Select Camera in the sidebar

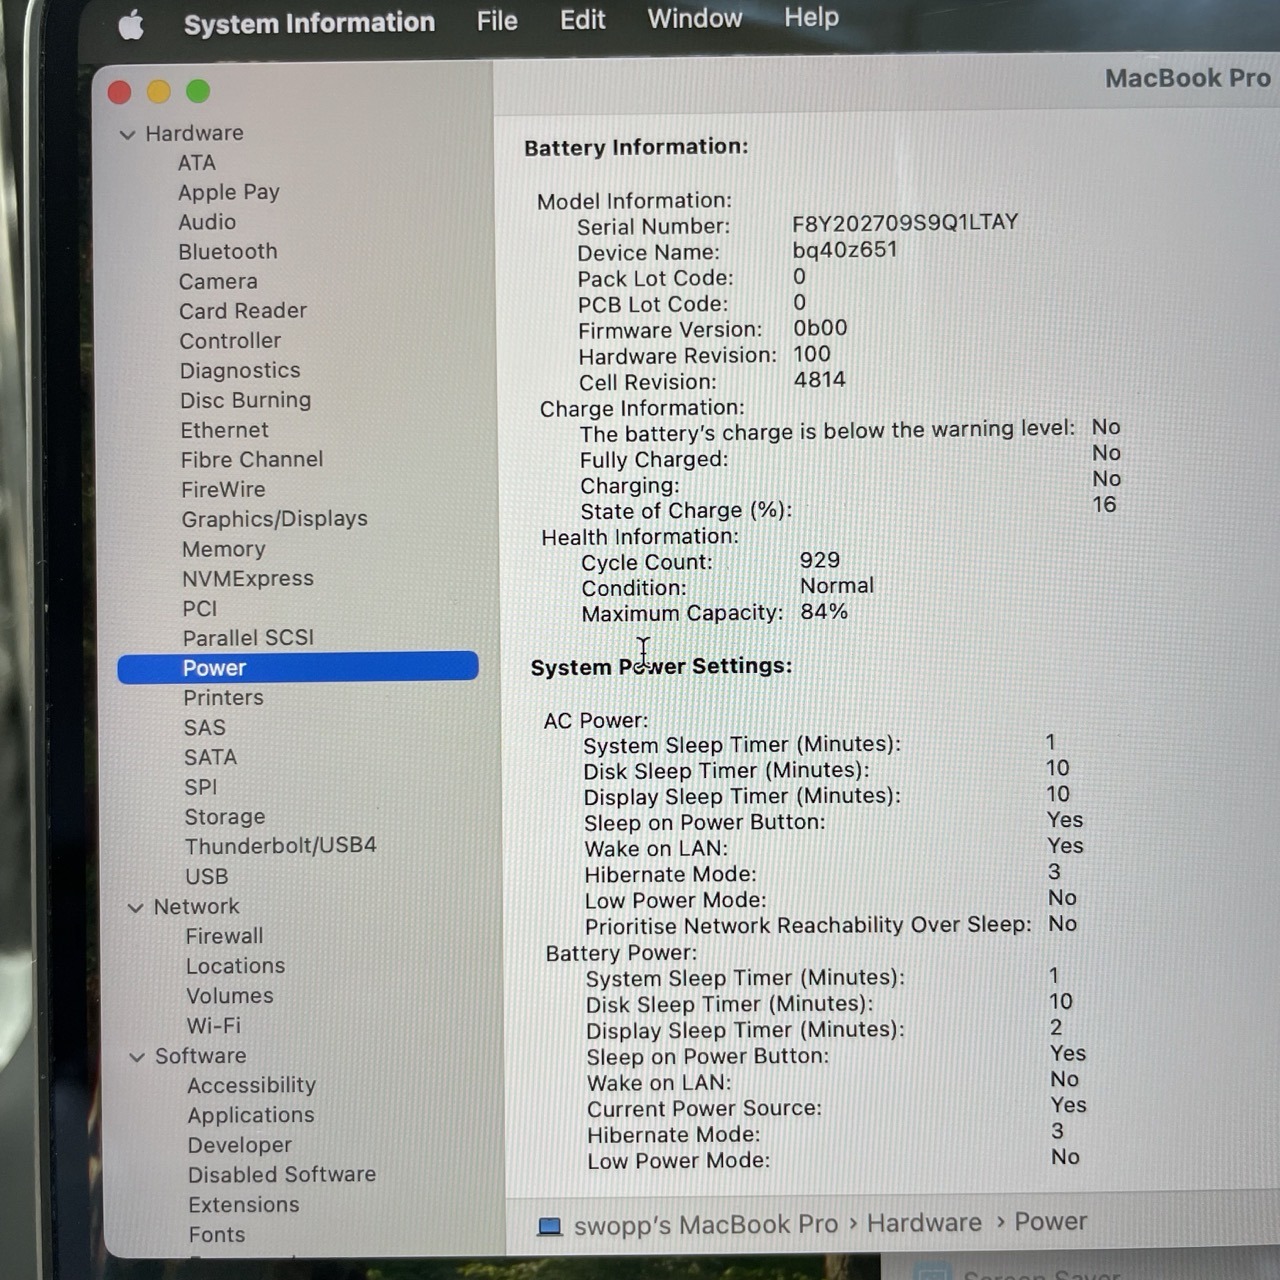tap(218, 282)
